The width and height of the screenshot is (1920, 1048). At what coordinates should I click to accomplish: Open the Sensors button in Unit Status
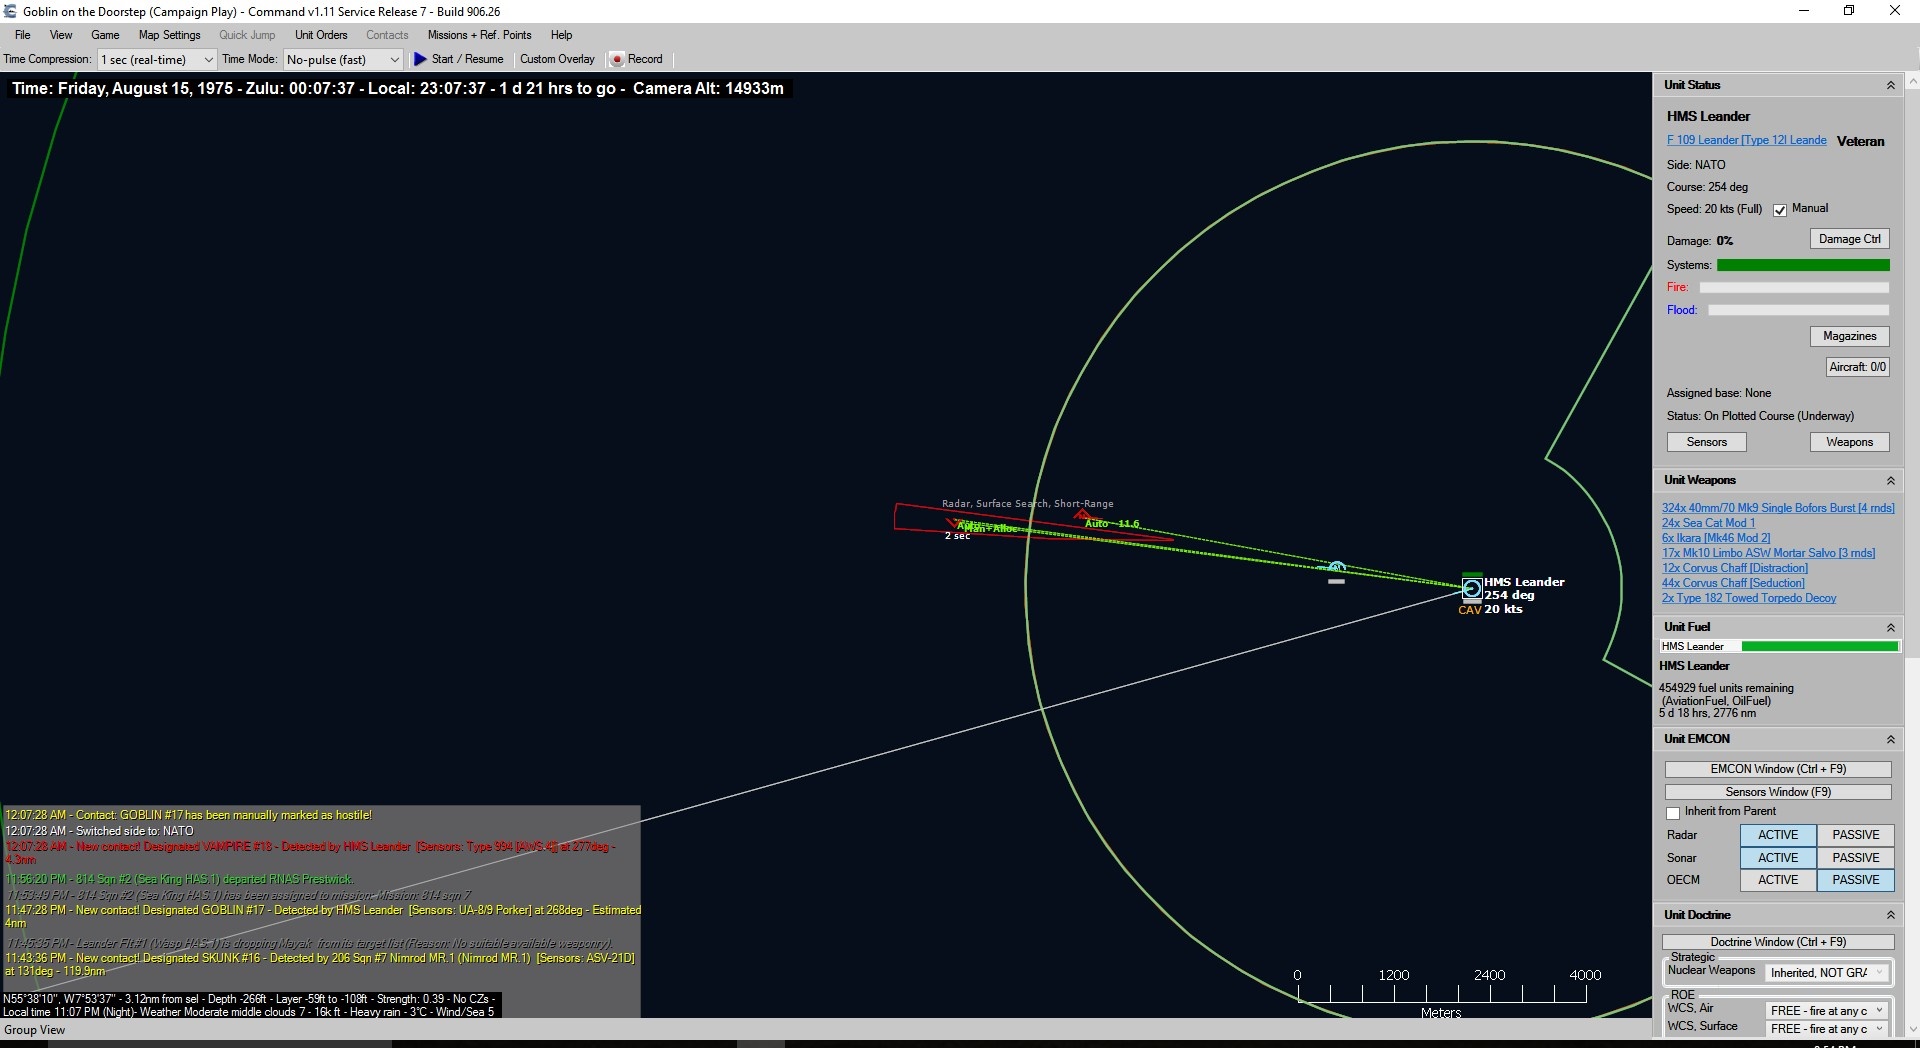pyautogui.click(x=1706, y=442)
